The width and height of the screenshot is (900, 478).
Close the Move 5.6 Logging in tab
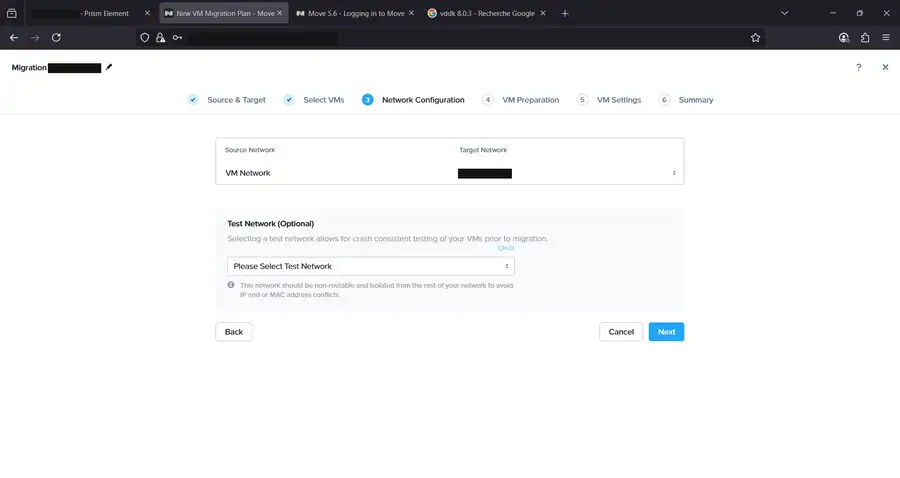click(411, 13)
